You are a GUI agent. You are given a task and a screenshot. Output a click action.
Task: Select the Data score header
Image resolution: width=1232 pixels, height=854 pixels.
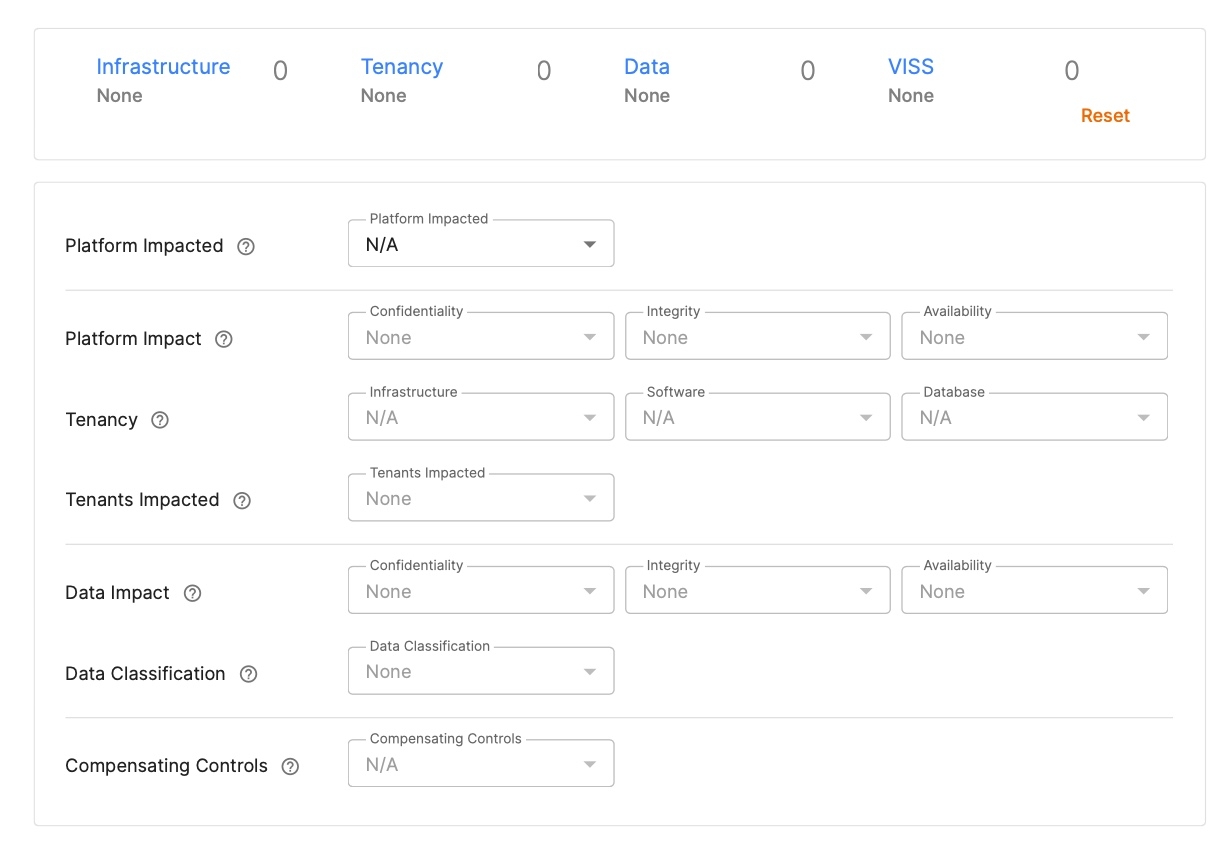pos(647,66)
